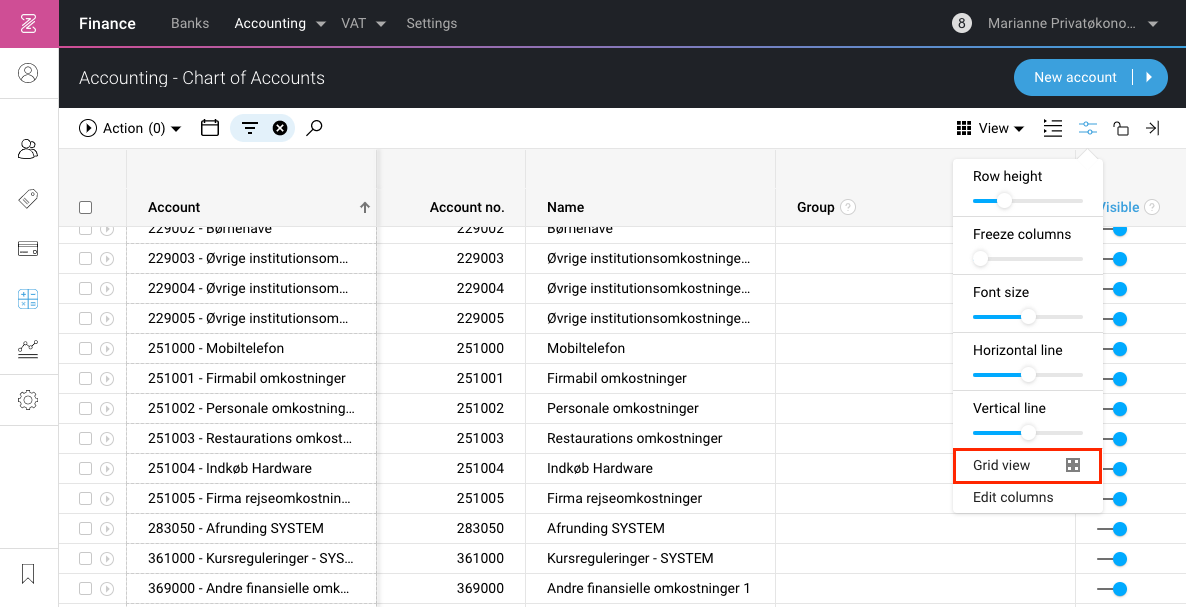Tick the select-all header checkbox

85,207
